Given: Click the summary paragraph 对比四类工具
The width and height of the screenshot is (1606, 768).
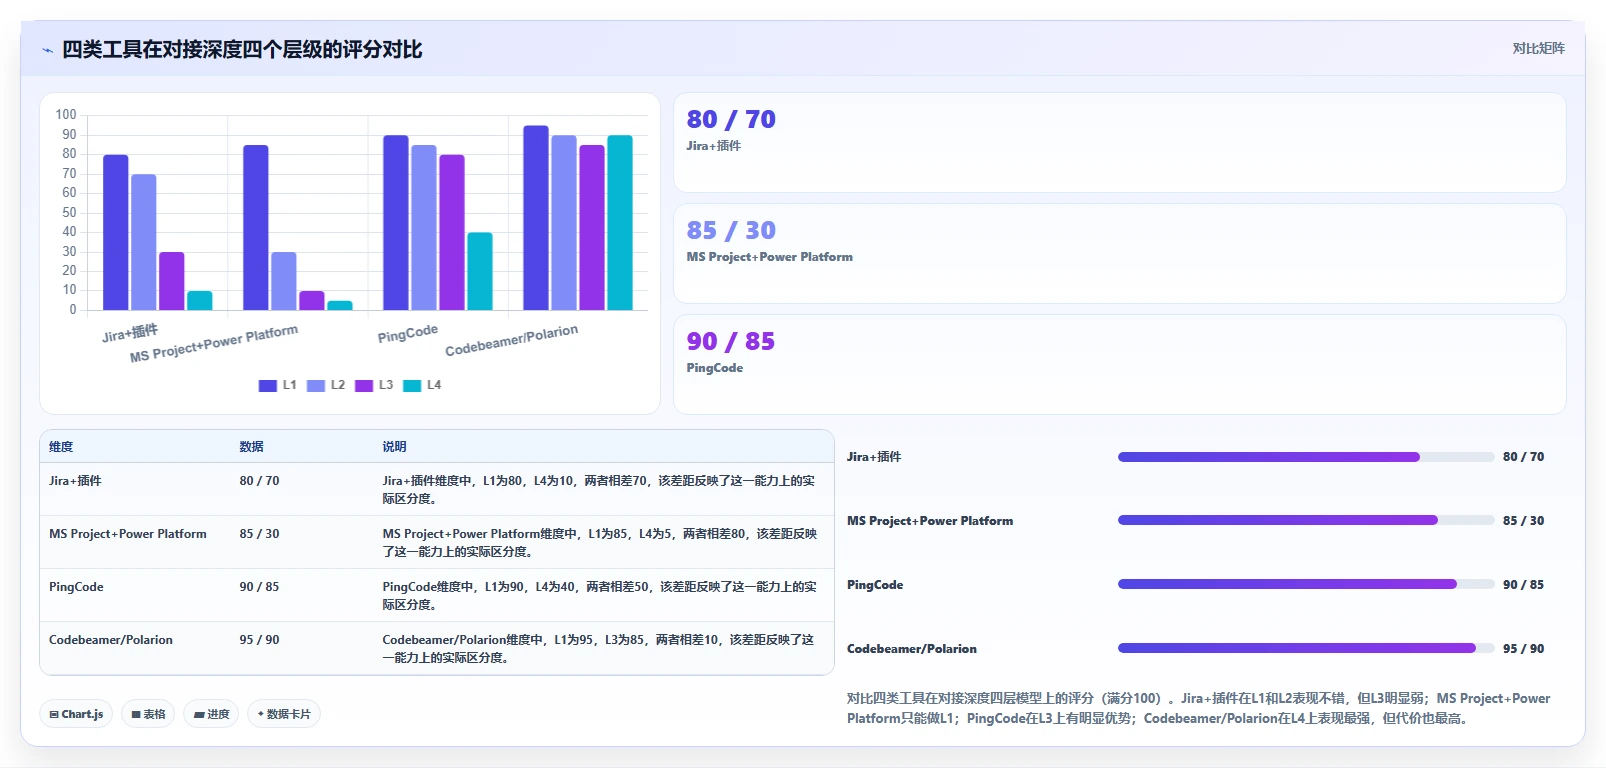Looking at the screenshot, I should [x=1198, y=708].
